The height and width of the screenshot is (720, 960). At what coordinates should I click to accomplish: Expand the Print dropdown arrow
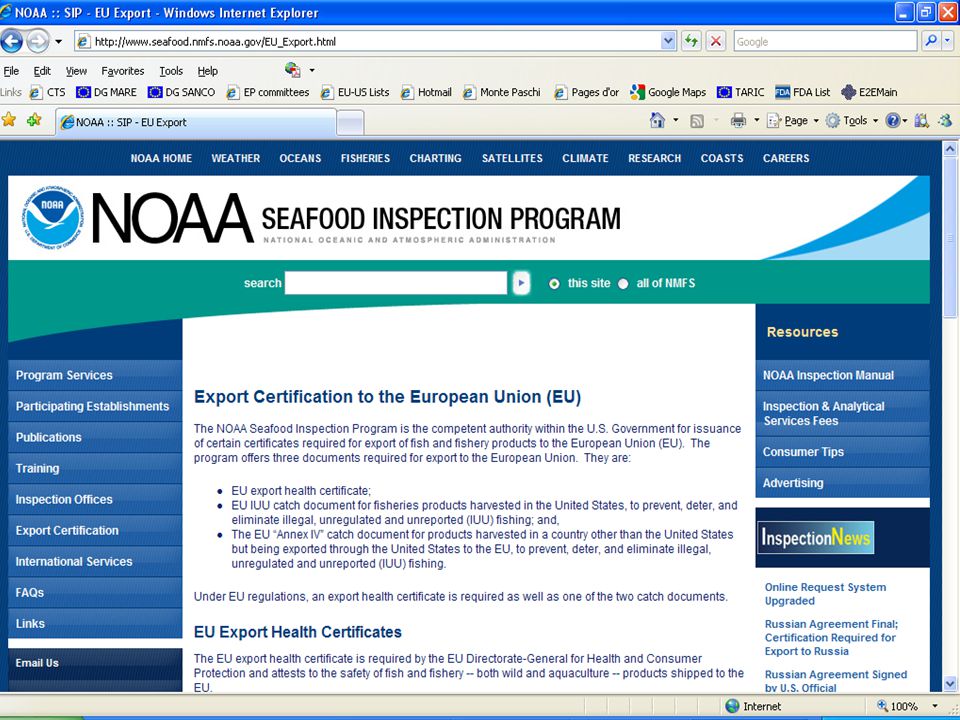[757, 121]
